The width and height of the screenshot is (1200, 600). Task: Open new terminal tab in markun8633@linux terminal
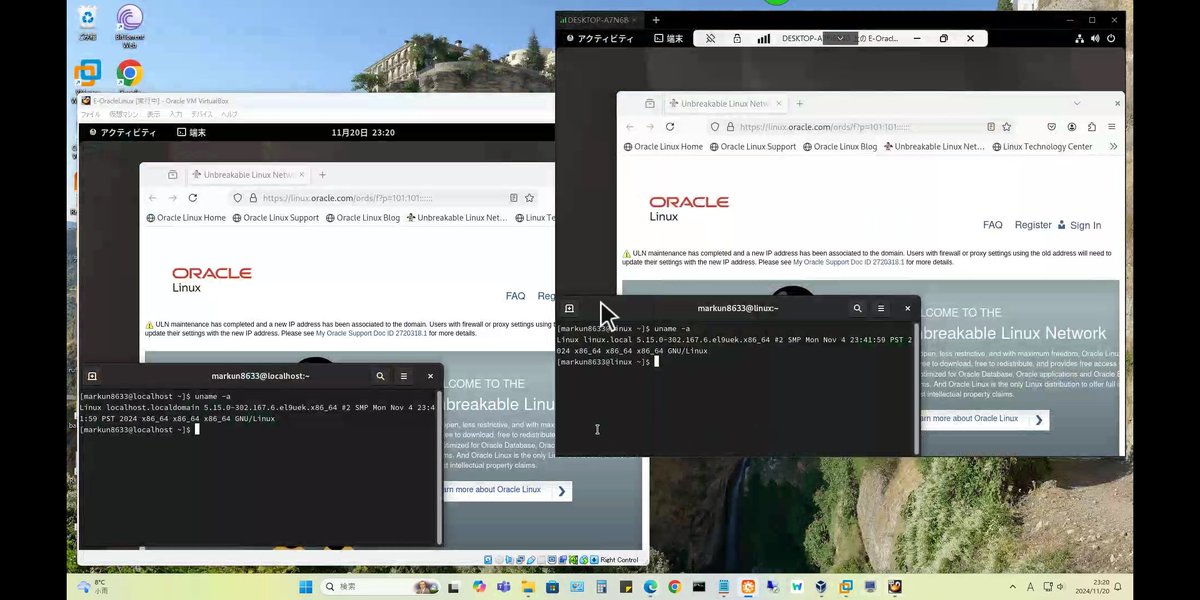click(569, 308)
